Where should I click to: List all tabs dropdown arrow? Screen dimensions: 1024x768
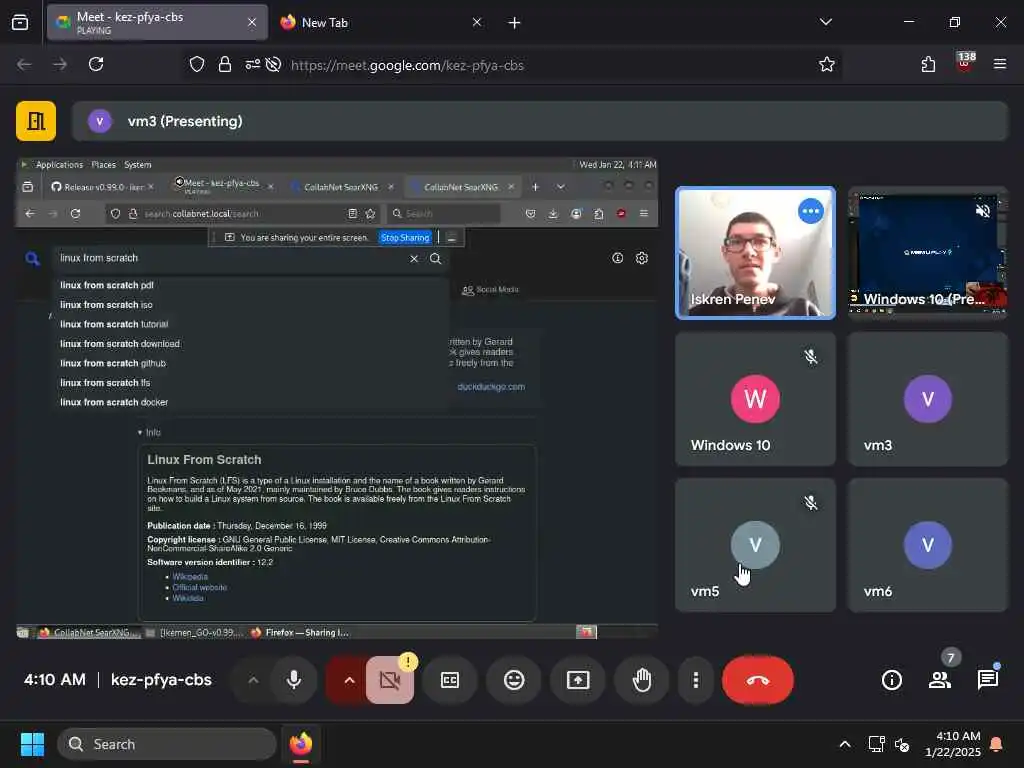825,22
